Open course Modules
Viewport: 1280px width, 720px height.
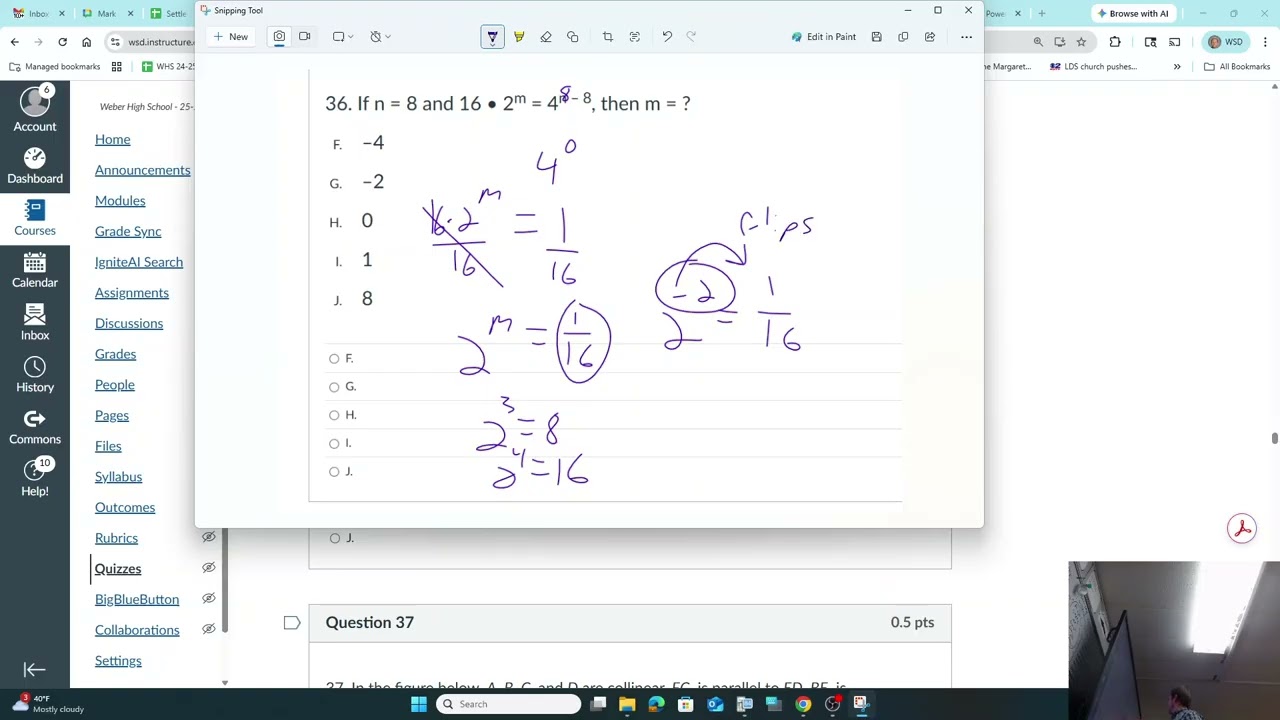point(120,201)
